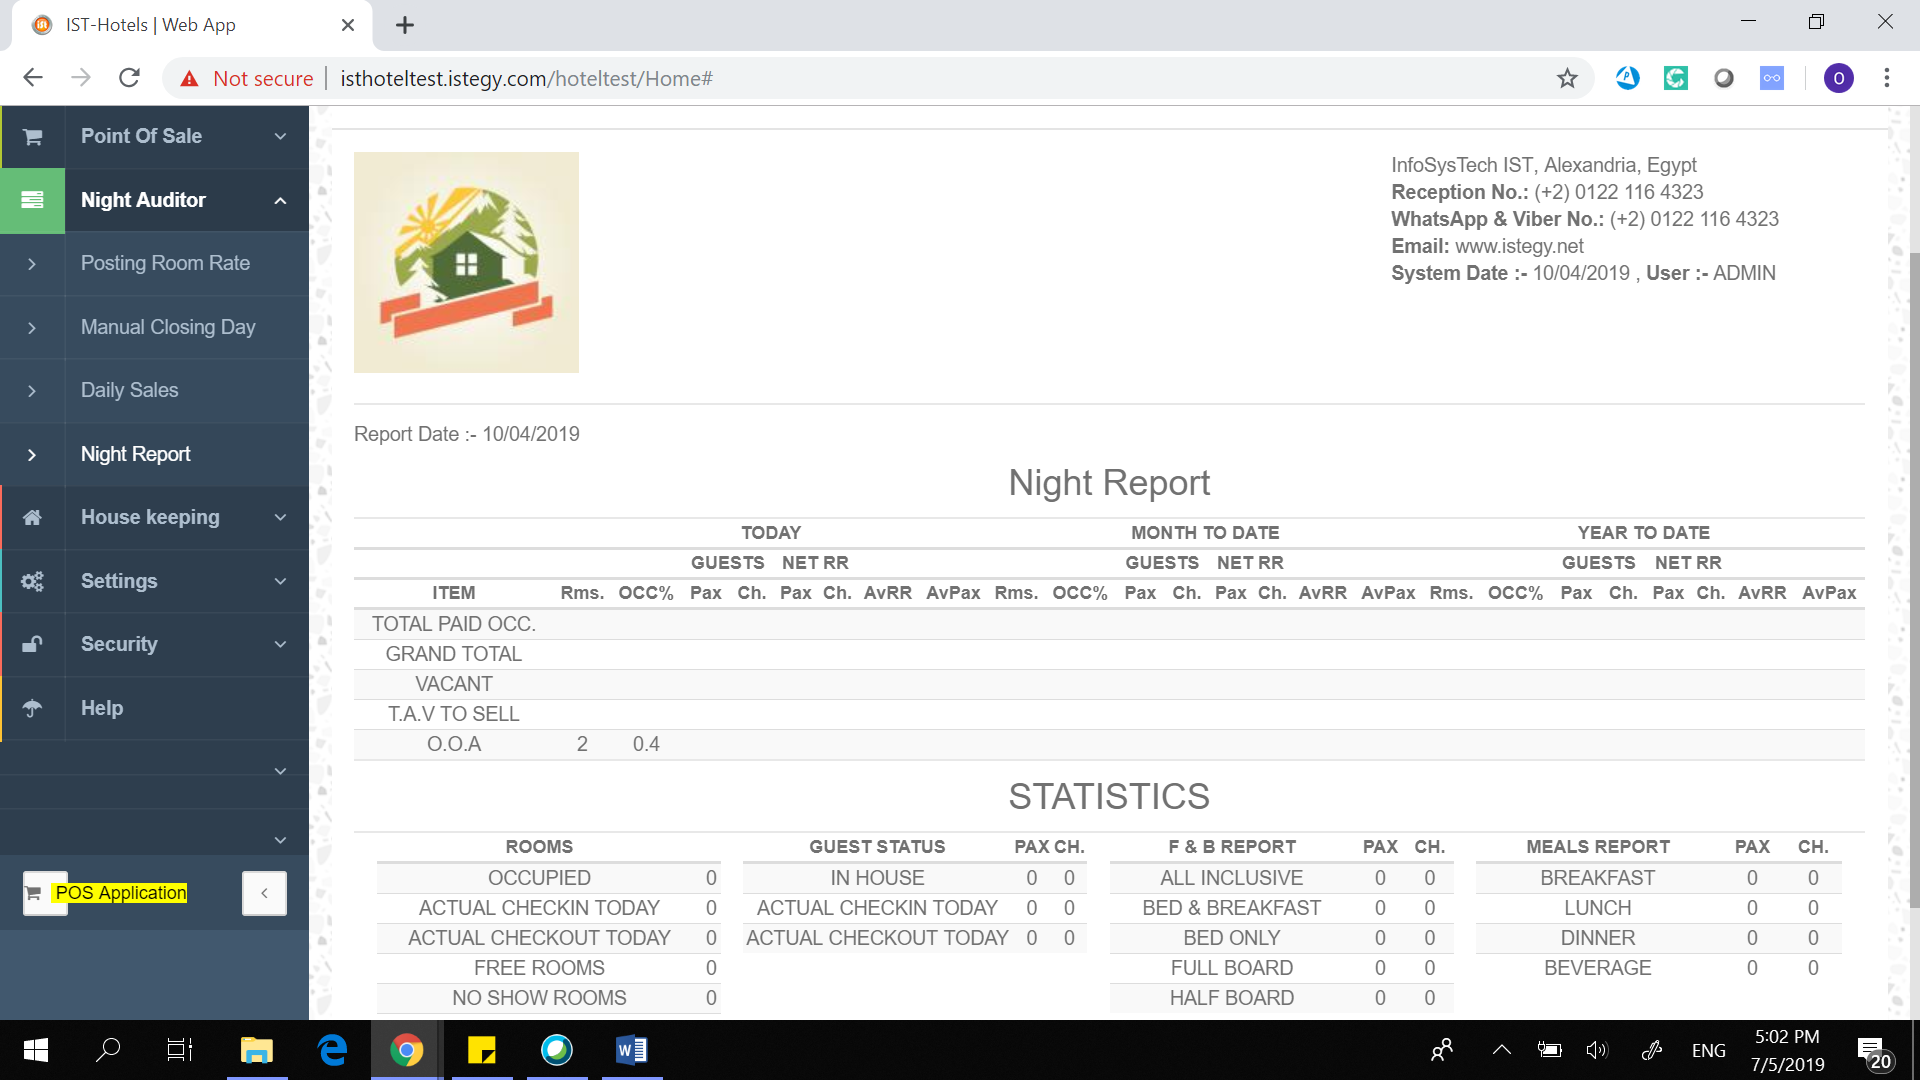Click the Point Of Sale cart icon
The image size is (1920, 1080).
(x=32, y=137)
